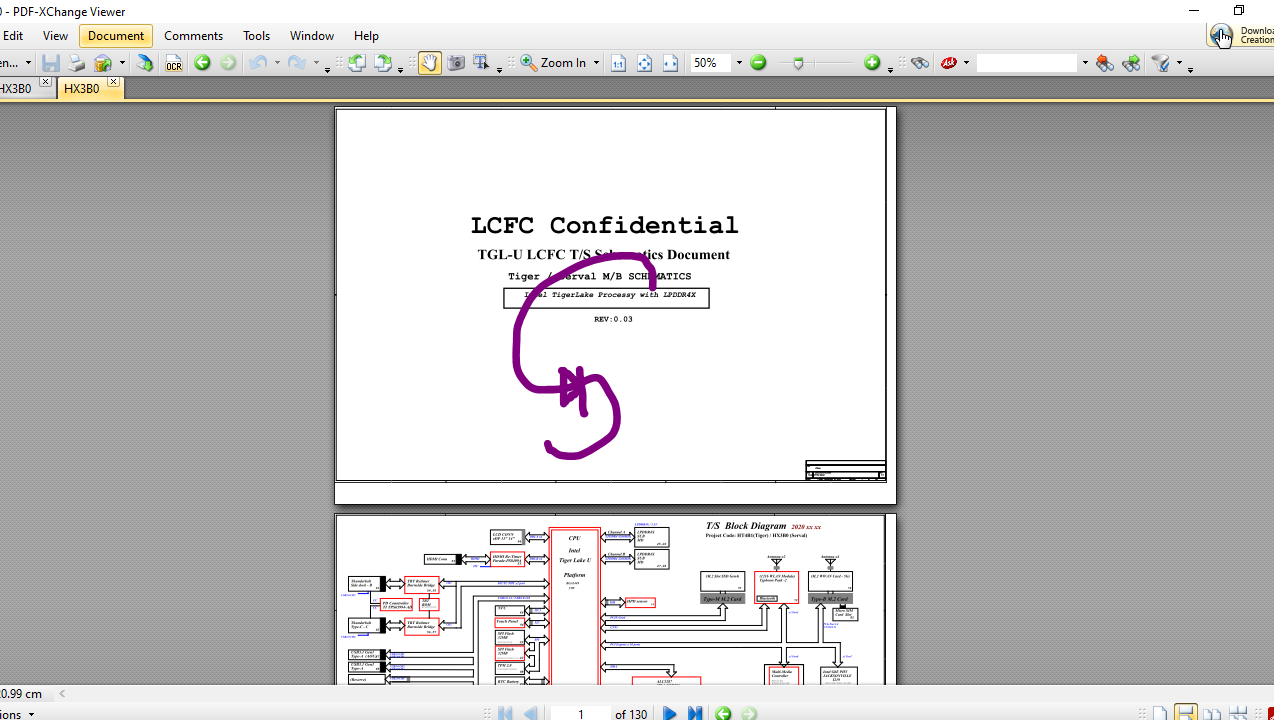Viewport: 1274px width, 720px height.
Task: Click the Fit Width icon
Action: [670, 63]
